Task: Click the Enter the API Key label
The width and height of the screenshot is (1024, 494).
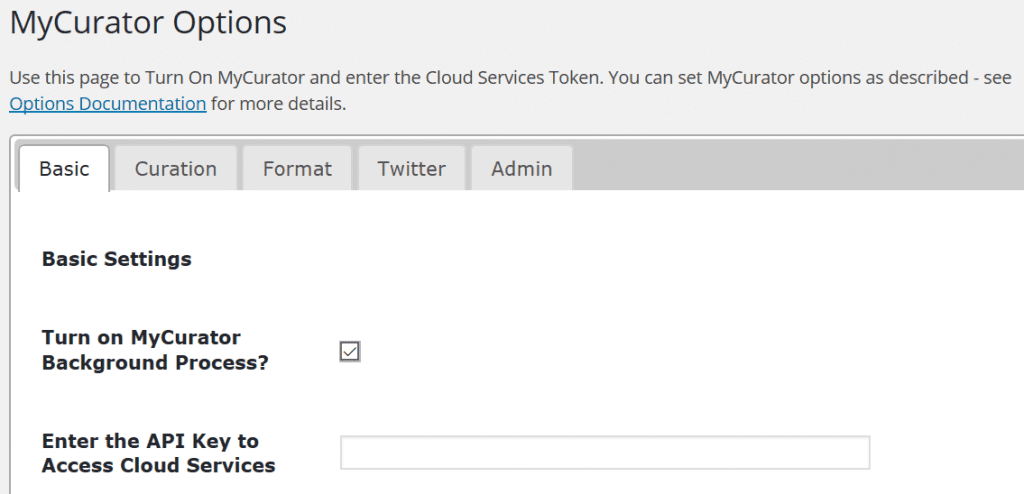Action: 159,453
